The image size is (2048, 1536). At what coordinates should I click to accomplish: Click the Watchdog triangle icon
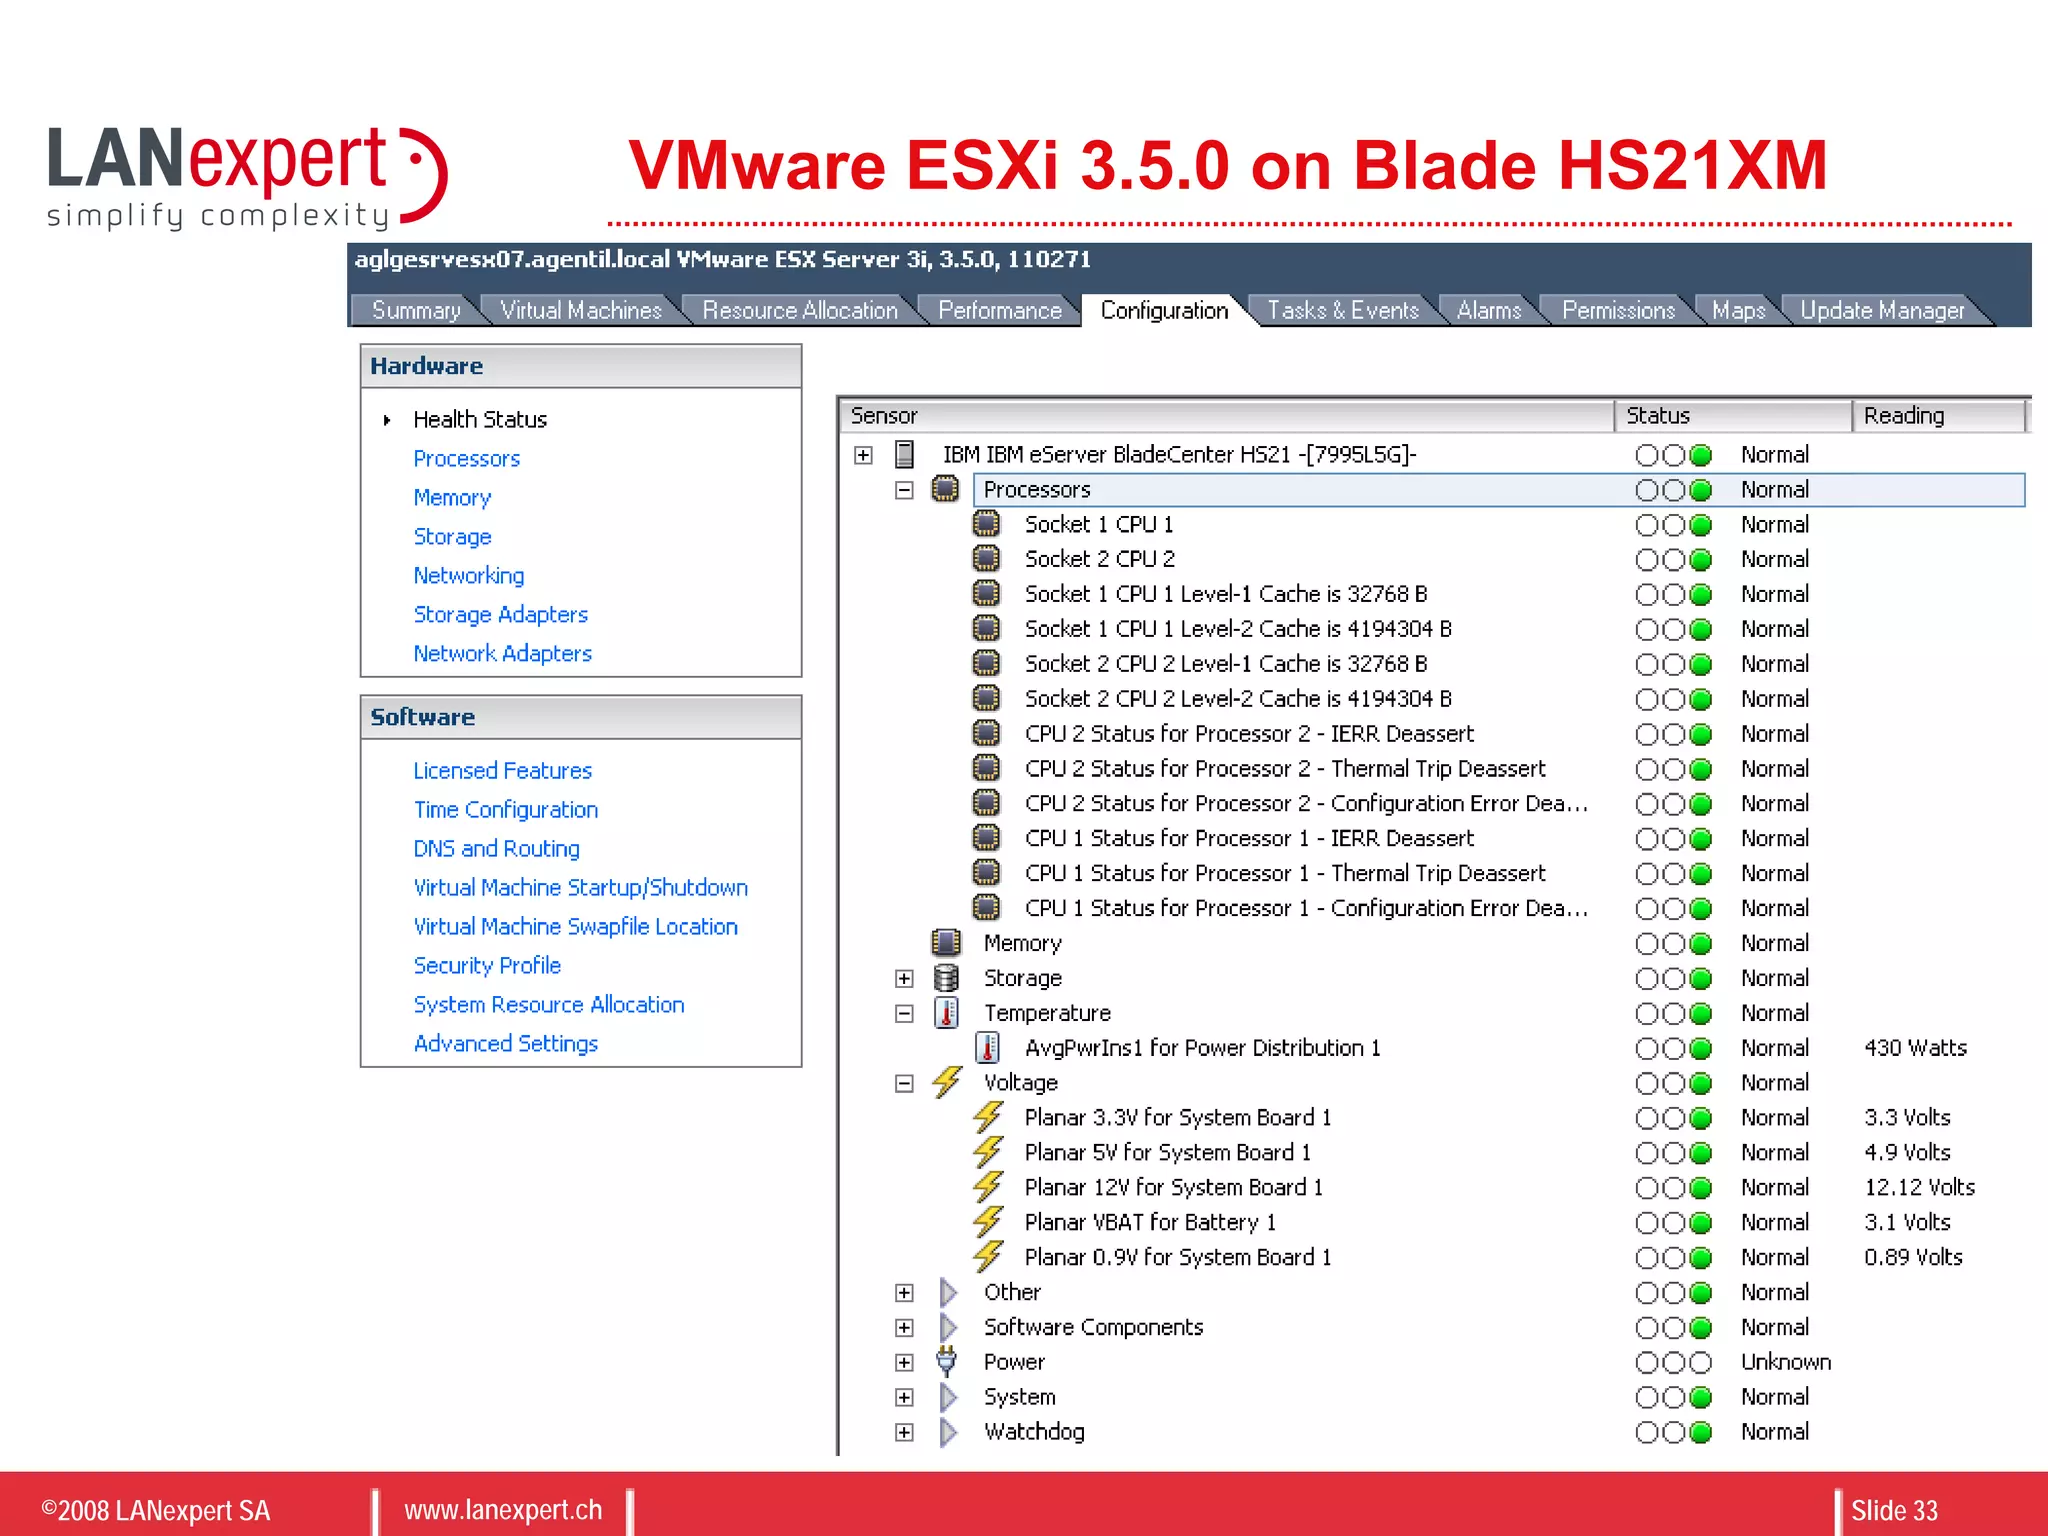948,1432
